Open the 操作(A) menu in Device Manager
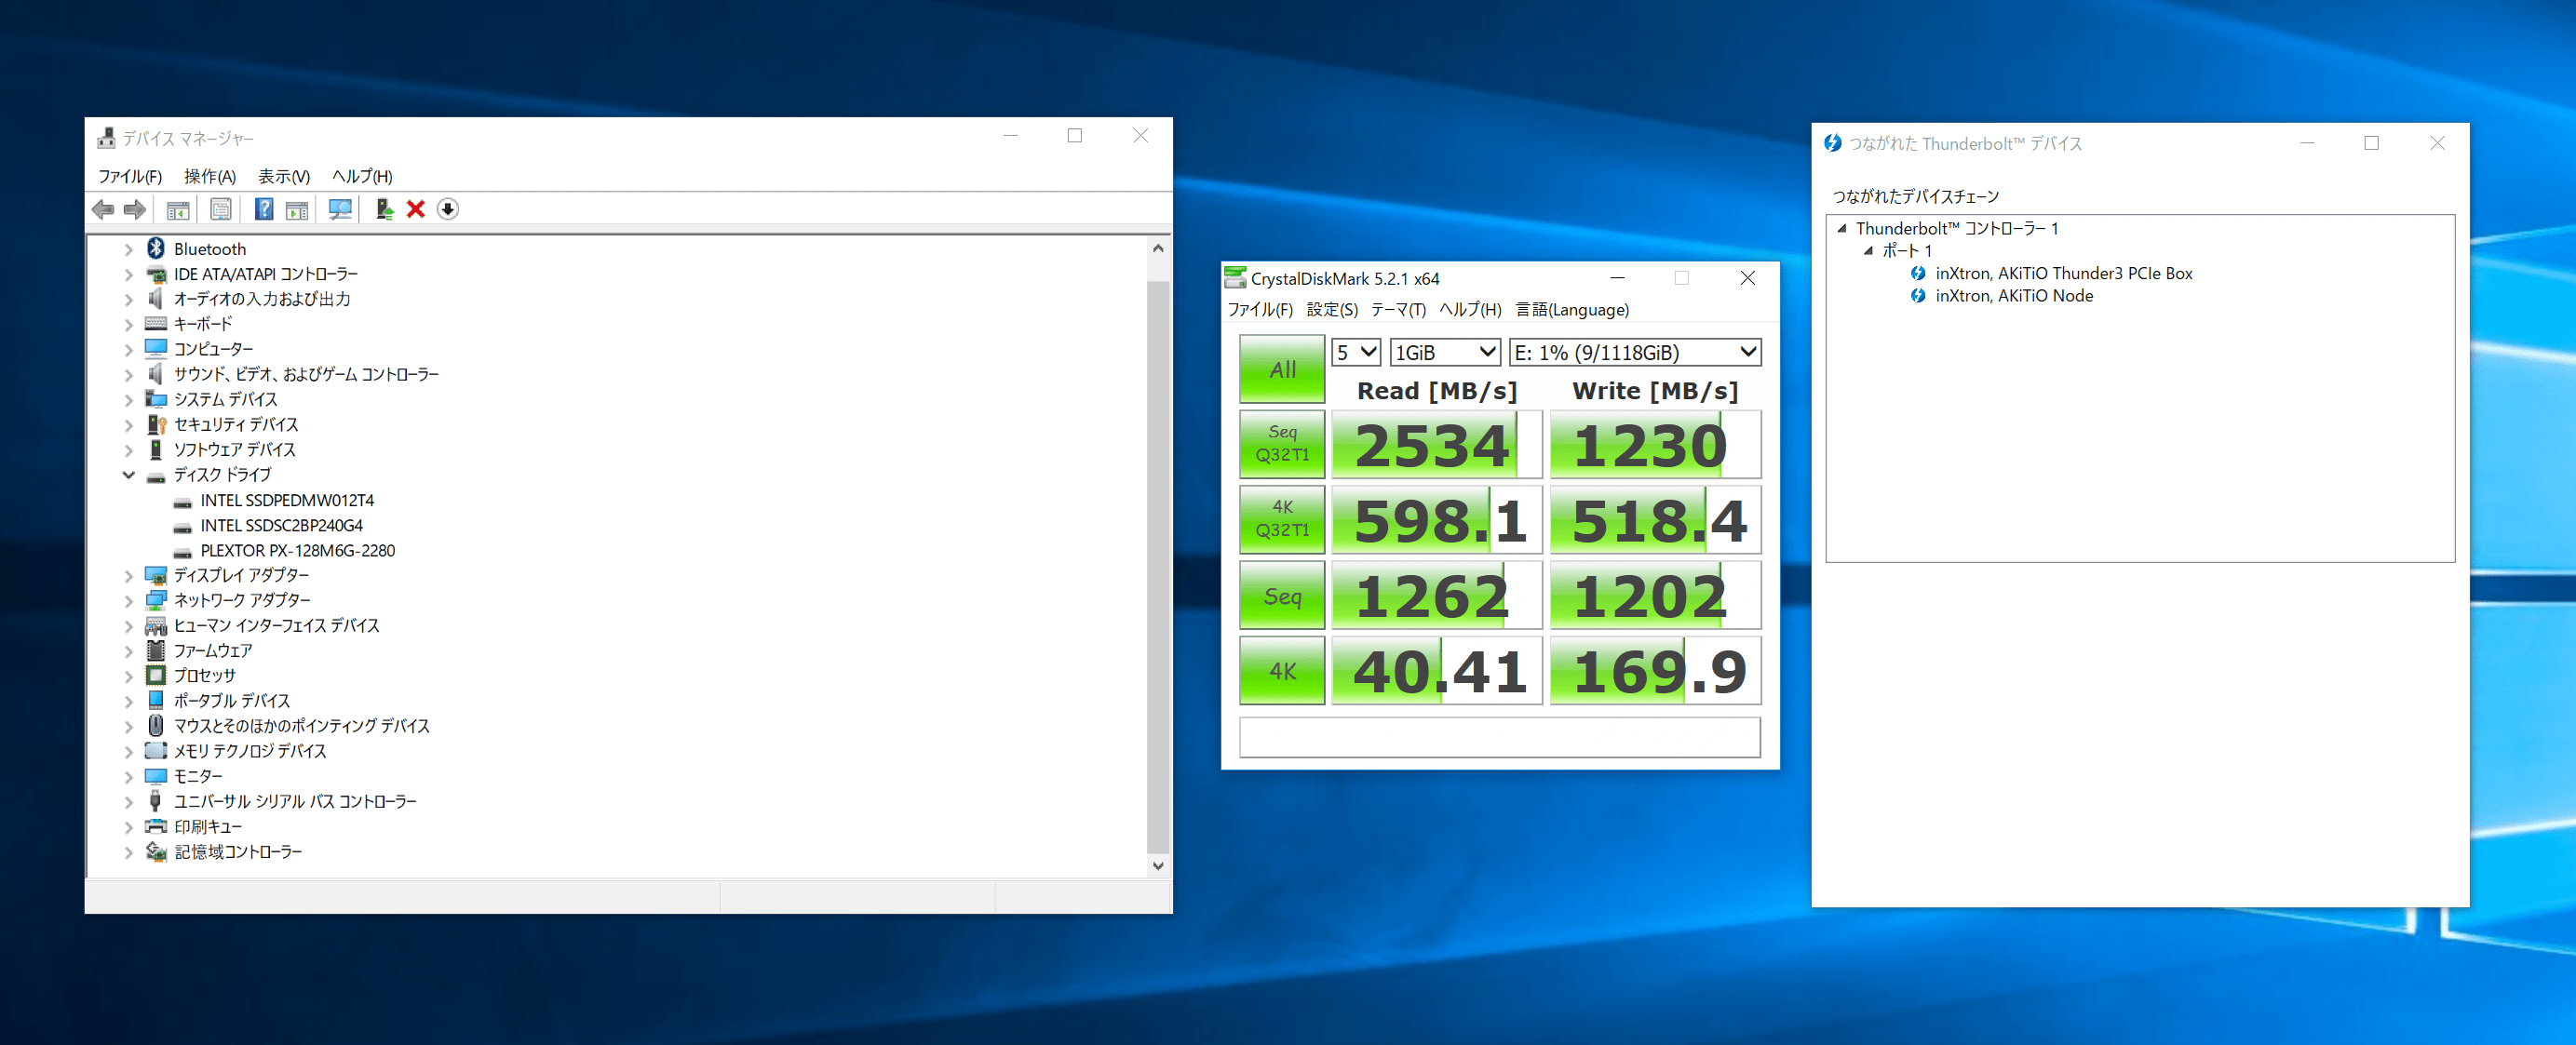The width and height of the screenshot is (2576, 1045). click(x=209, y=176)
